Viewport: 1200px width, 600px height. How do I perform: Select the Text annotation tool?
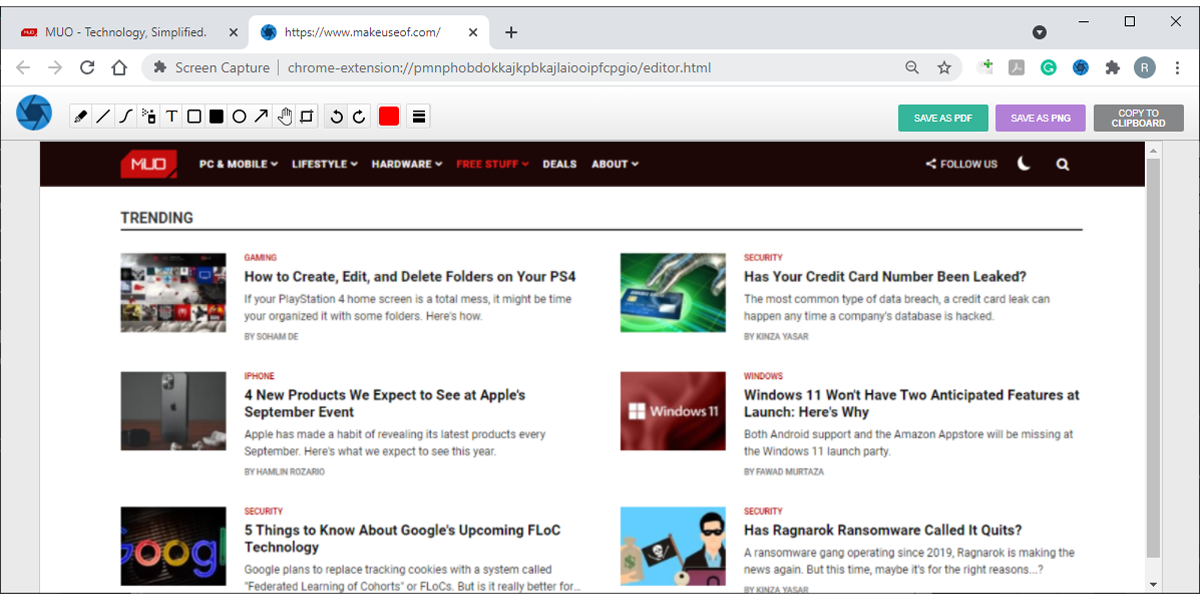tap(170, 115)
